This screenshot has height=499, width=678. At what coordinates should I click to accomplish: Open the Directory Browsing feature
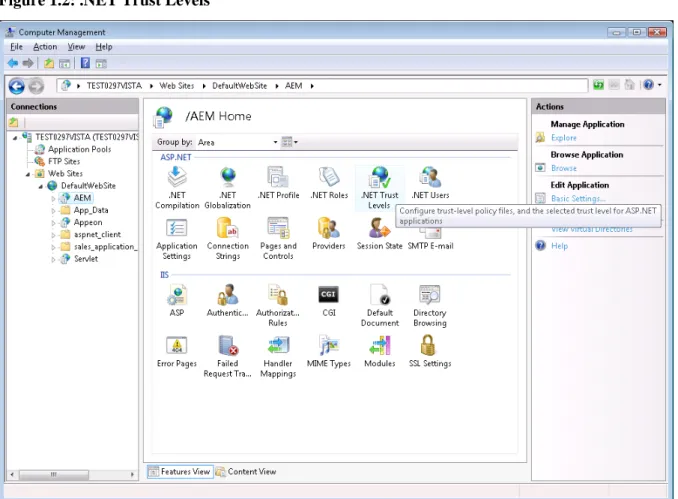[430, 305]
